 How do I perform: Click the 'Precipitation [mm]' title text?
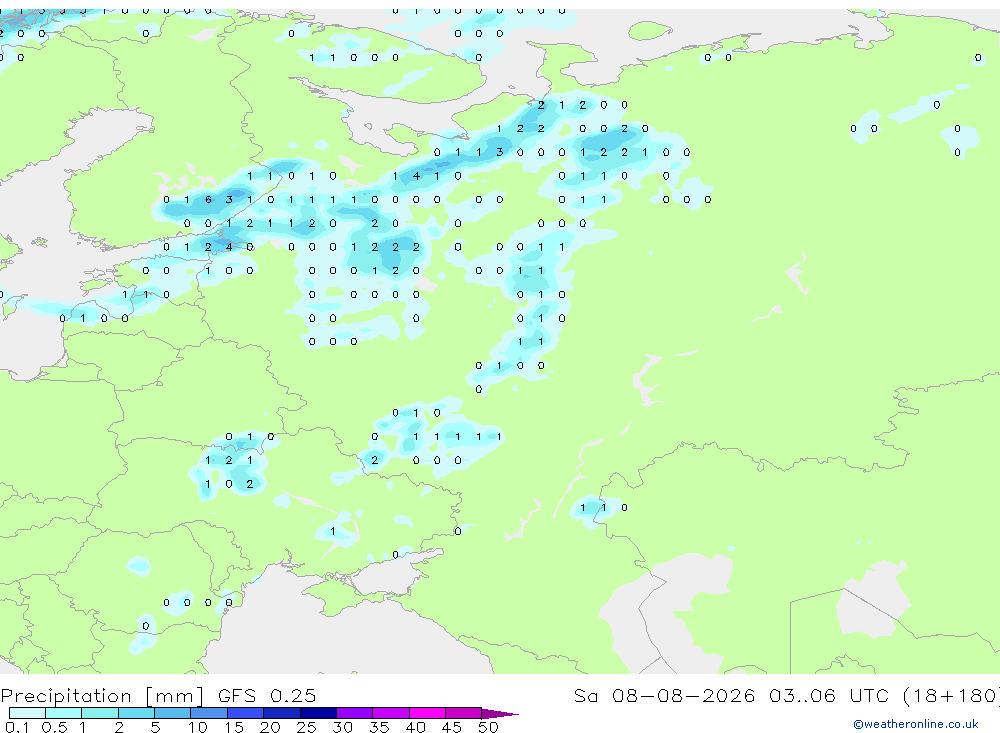point(102,696)
